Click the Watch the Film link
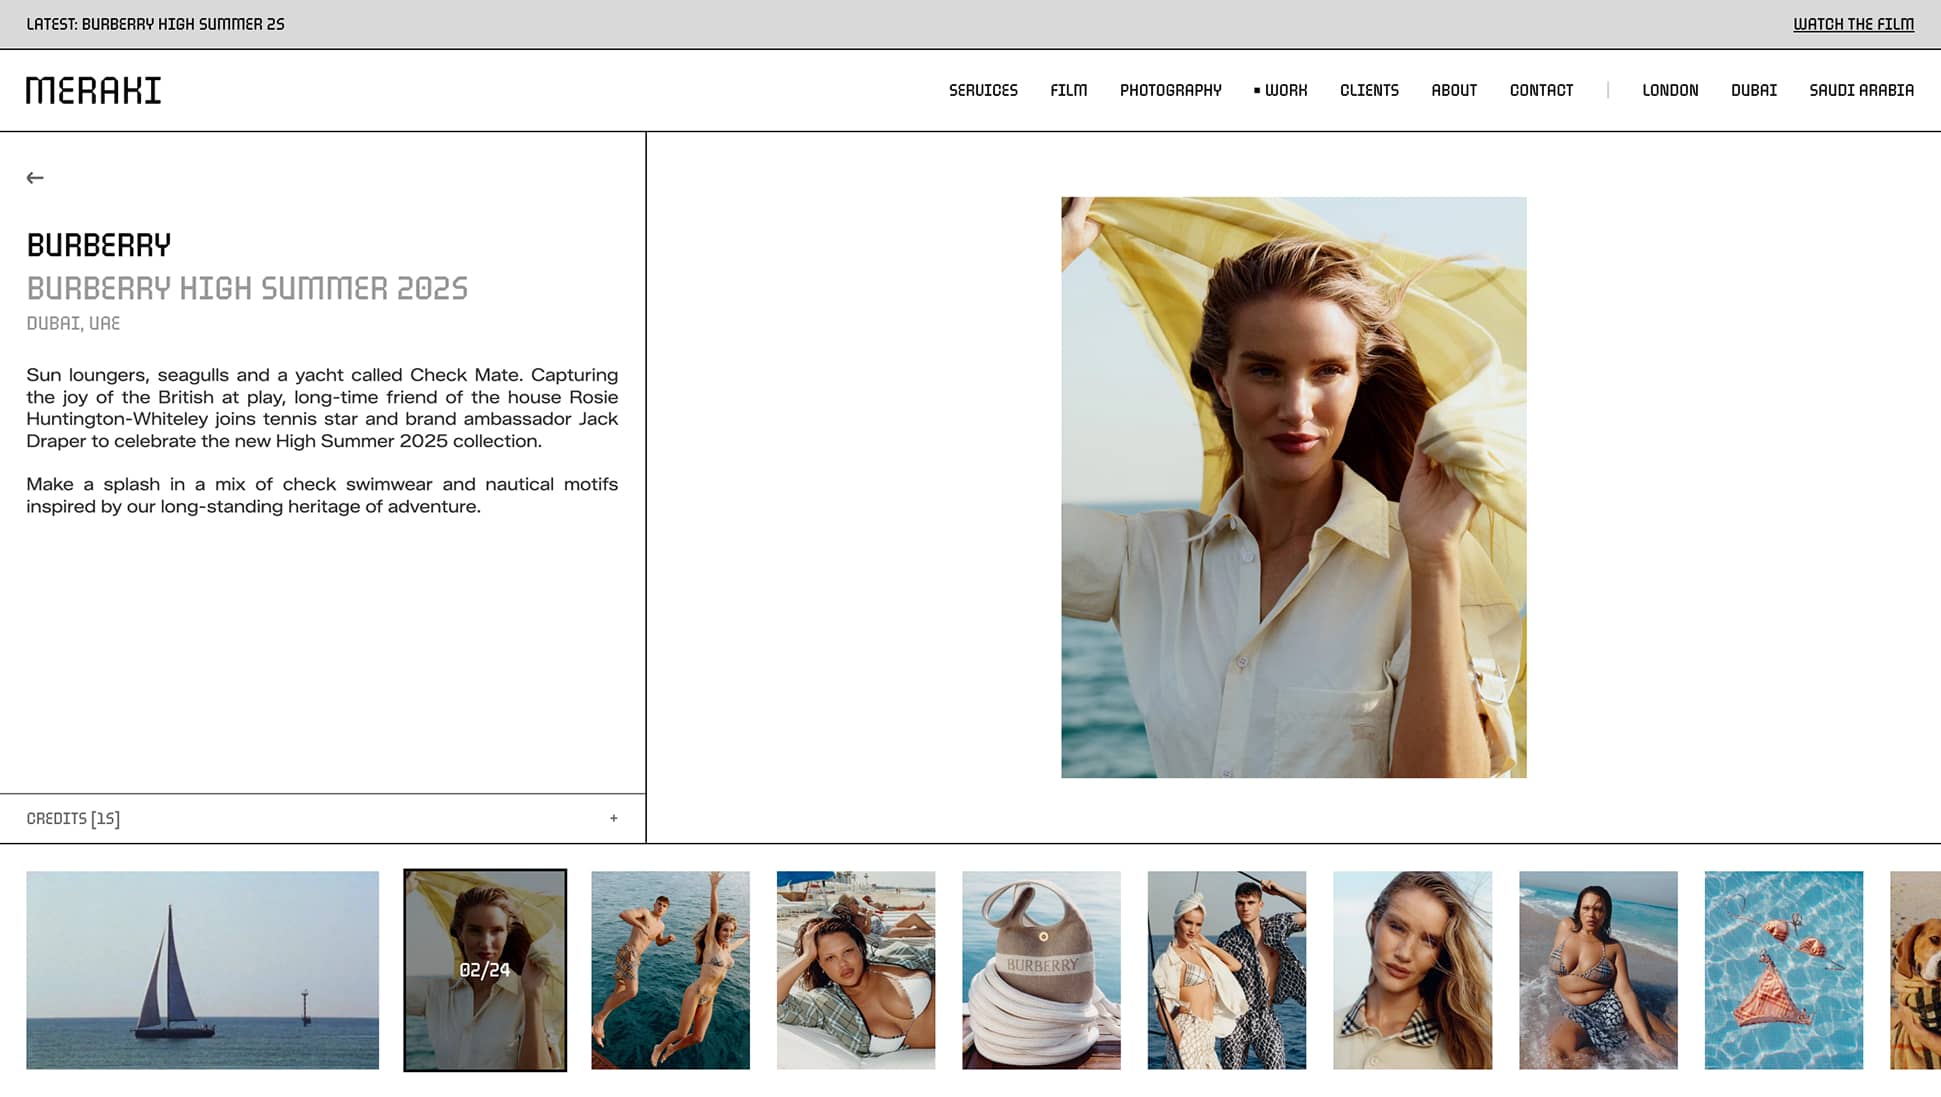 (x=1852, y=24)
